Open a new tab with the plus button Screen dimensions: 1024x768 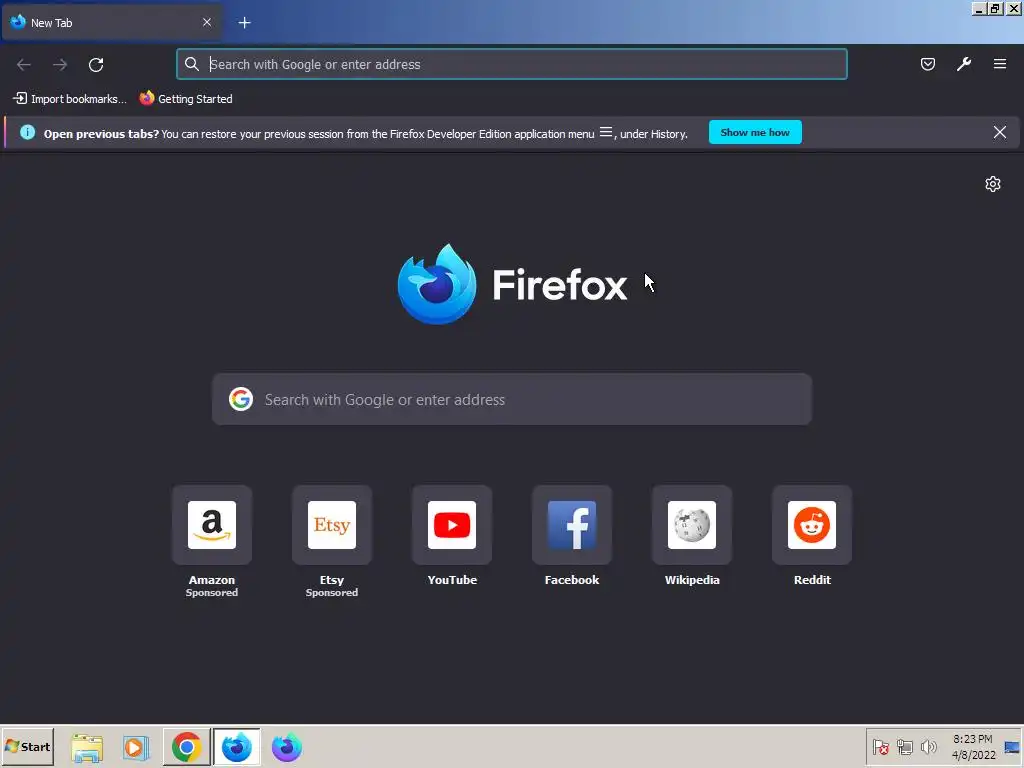244,23
